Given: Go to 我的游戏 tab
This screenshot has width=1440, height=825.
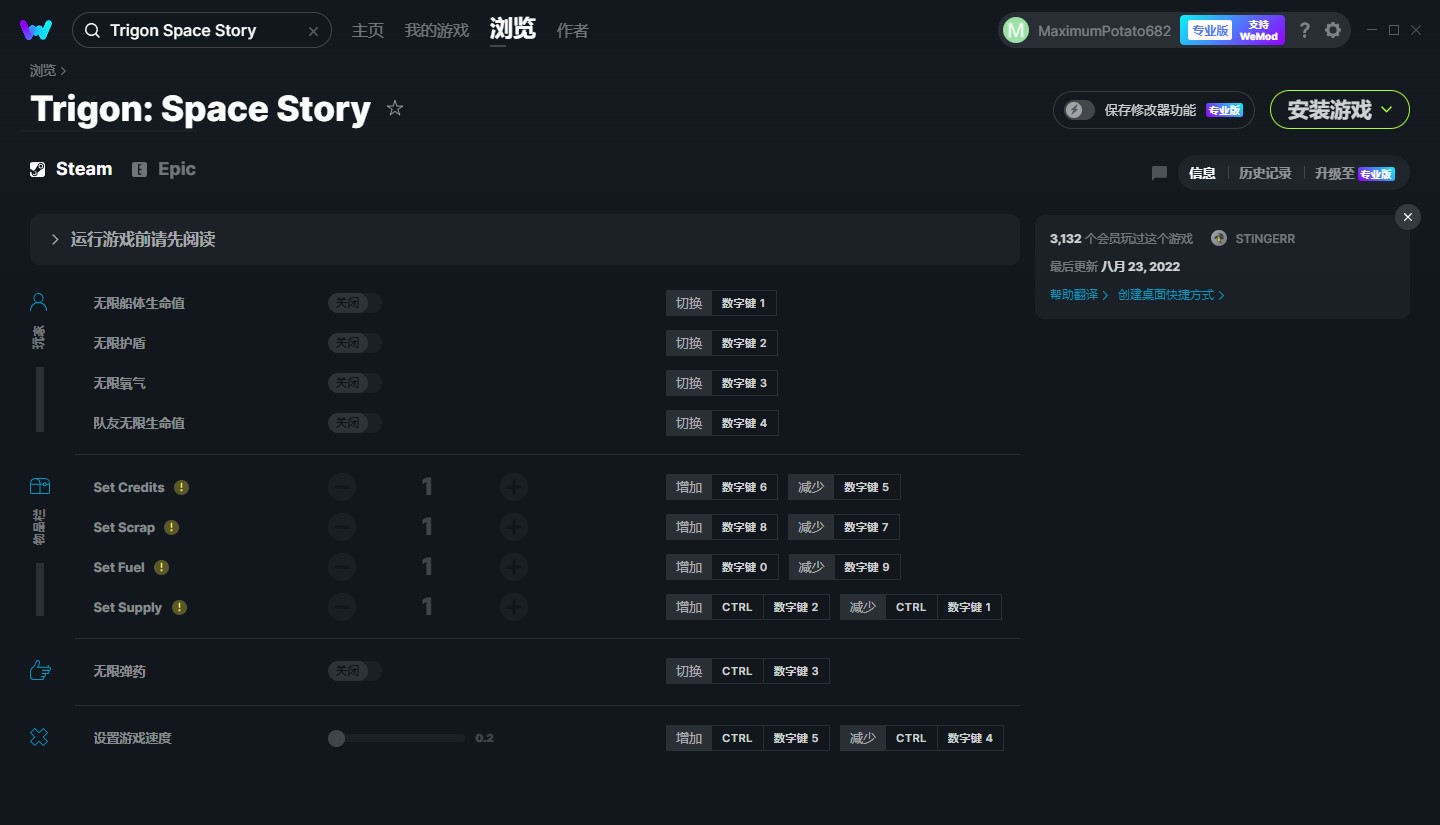Looking at the screenshot, I should point(437,30).
